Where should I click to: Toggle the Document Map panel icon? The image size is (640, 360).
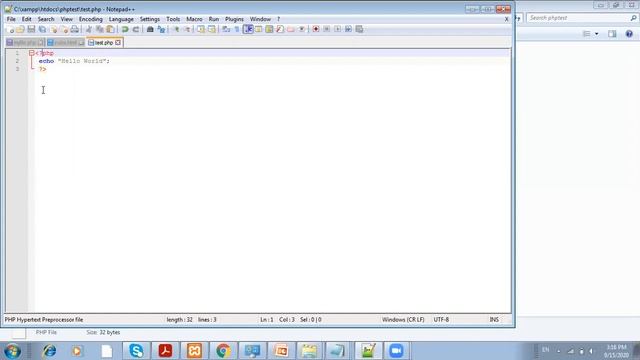269,29
